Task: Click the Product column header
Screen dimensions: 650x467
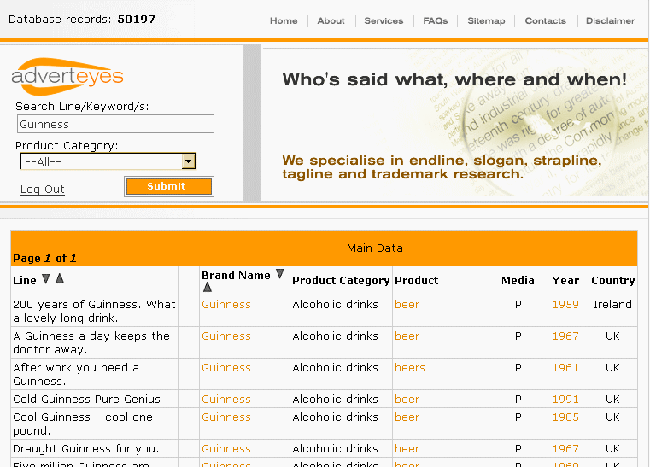Action: (416, 281)
